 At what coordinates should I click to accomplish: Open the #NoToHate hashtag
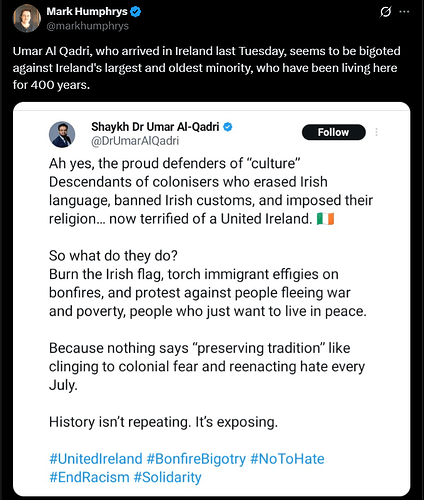tap(287, 459)
